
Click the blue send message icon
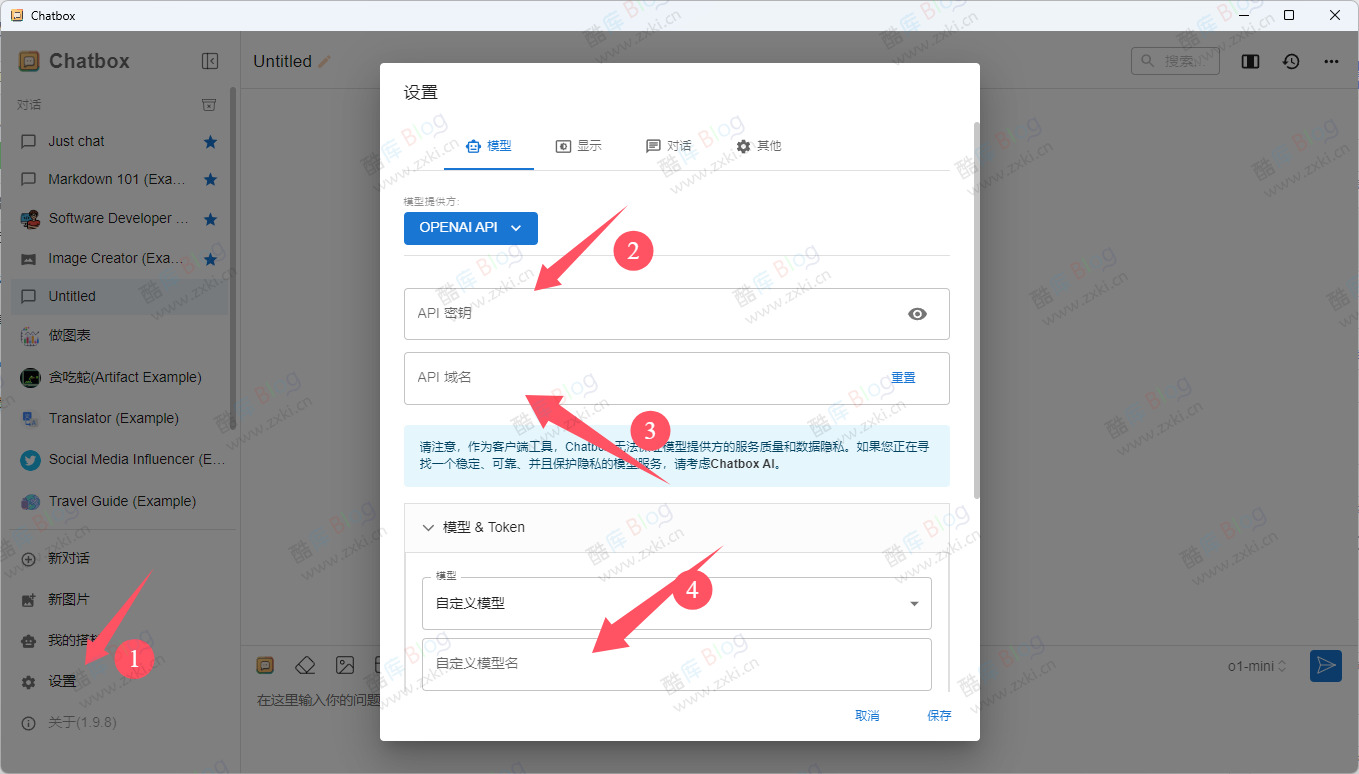pyautogui.click(x=1325, y=665)
